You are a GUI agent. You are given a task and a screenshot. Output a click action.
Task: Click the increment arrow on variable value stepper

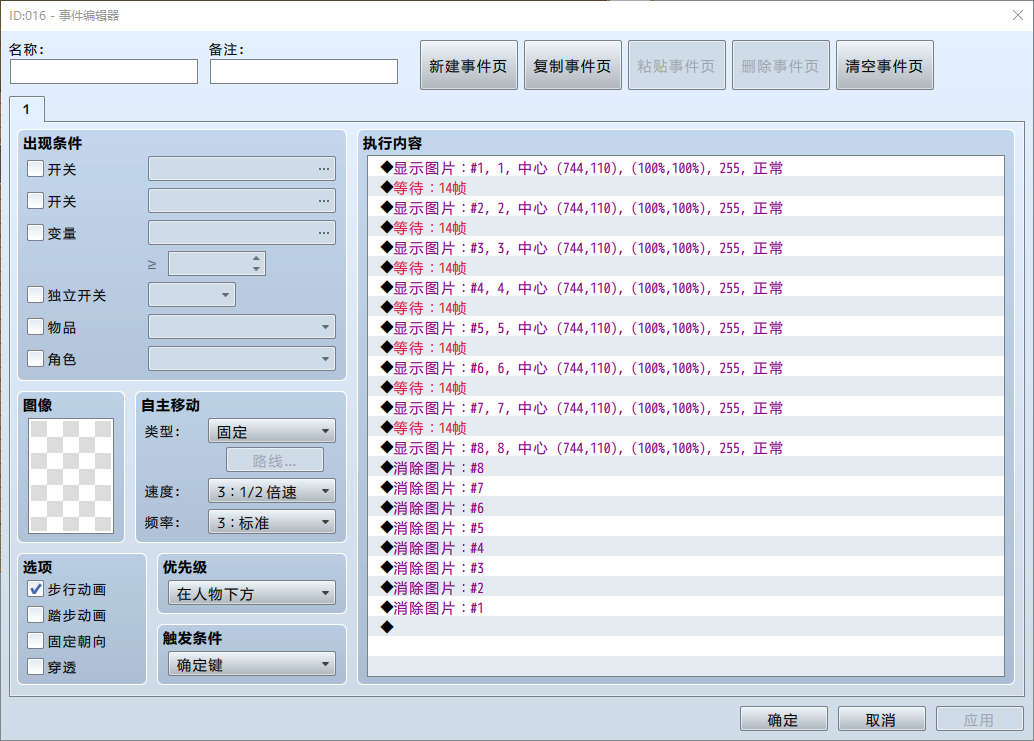click(257, 258)
